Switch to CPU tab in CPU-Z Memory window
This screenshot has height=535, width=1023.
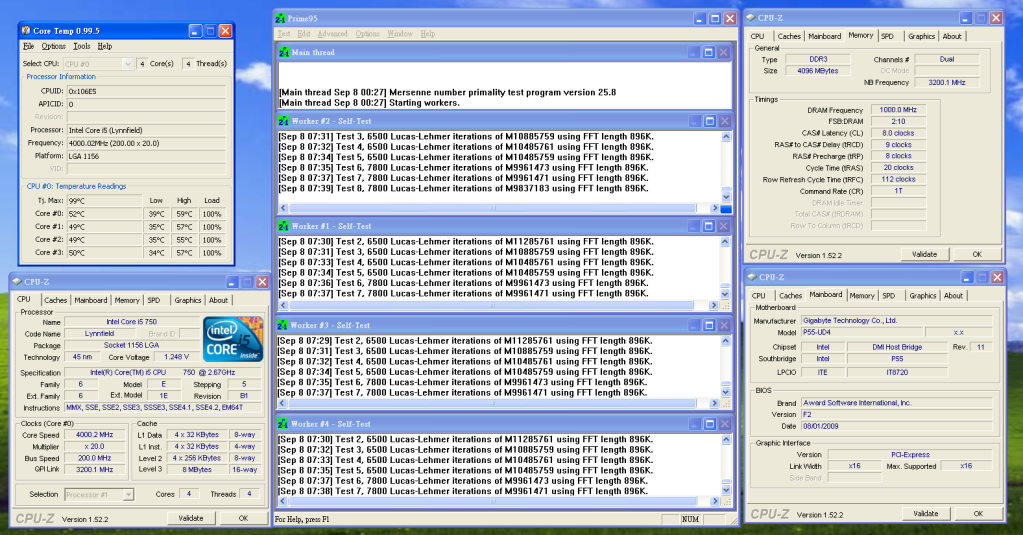tap(757, 37)
